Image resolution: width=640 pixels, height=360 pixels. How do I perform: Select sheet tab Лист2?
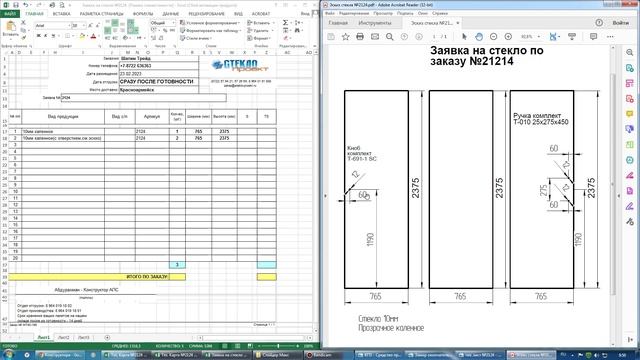point(64,338)
